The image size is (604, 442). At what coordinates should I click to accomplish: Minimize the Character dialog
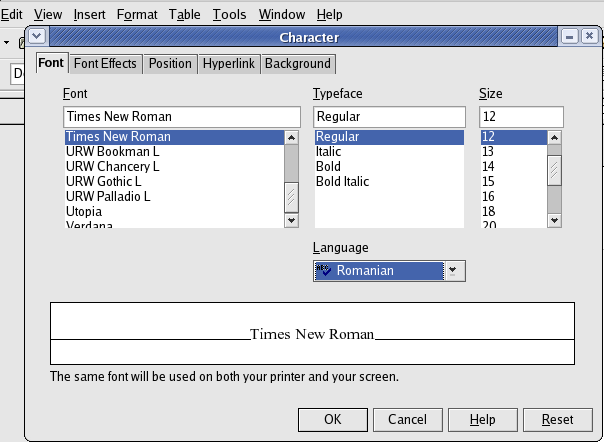[570, 37]
